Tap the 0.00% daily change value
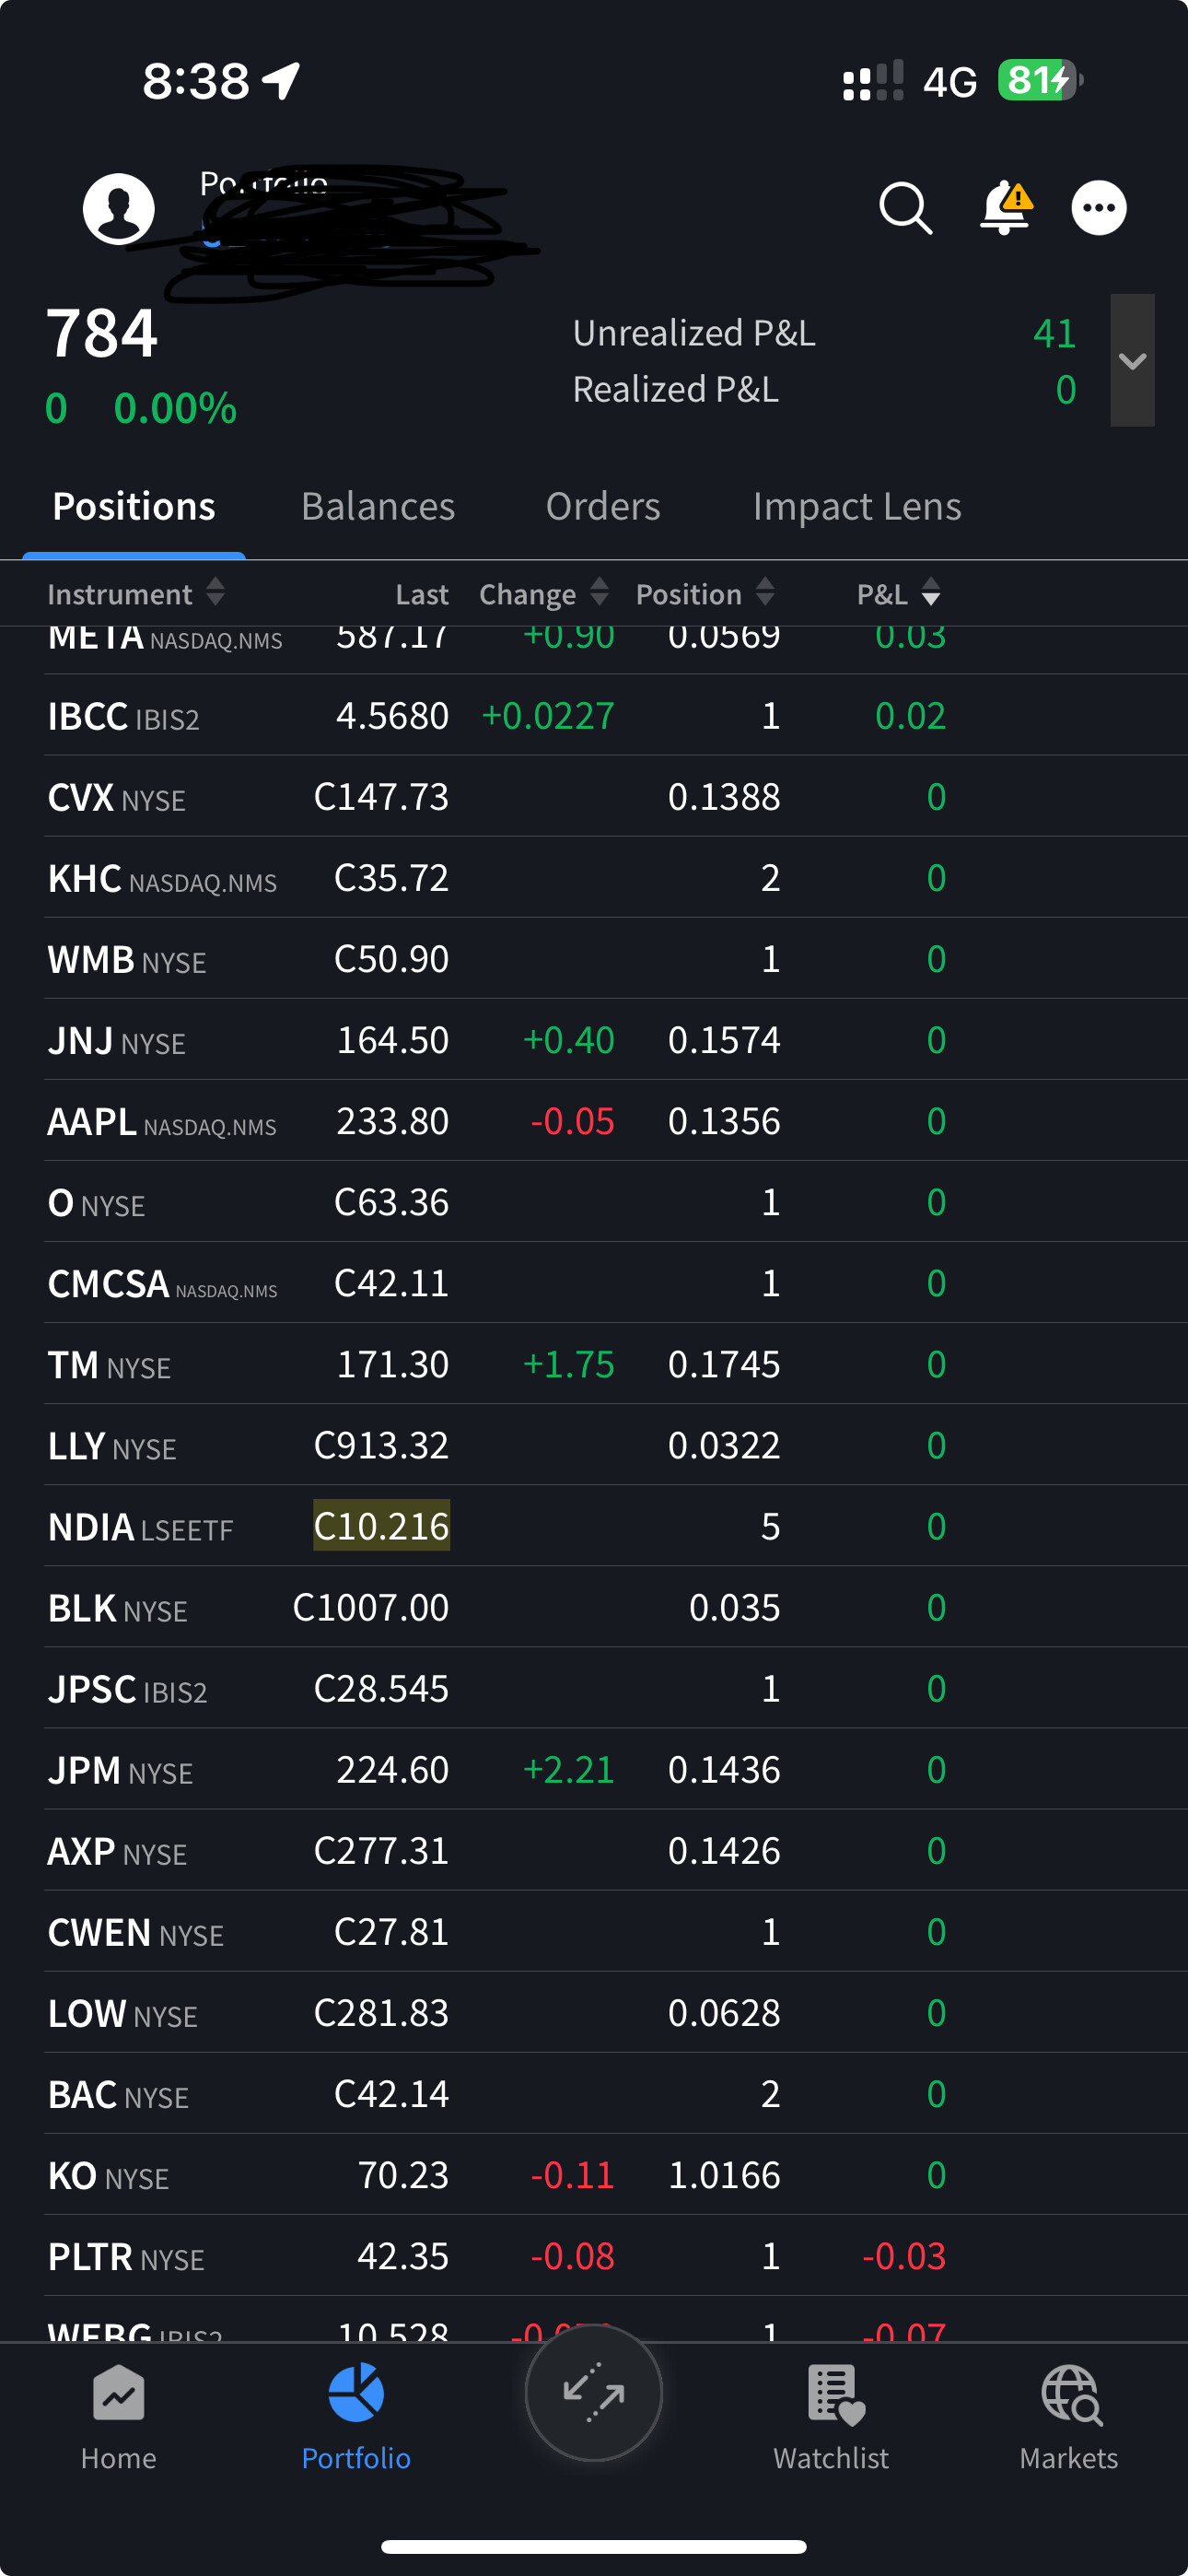 (x=175, y=408)
